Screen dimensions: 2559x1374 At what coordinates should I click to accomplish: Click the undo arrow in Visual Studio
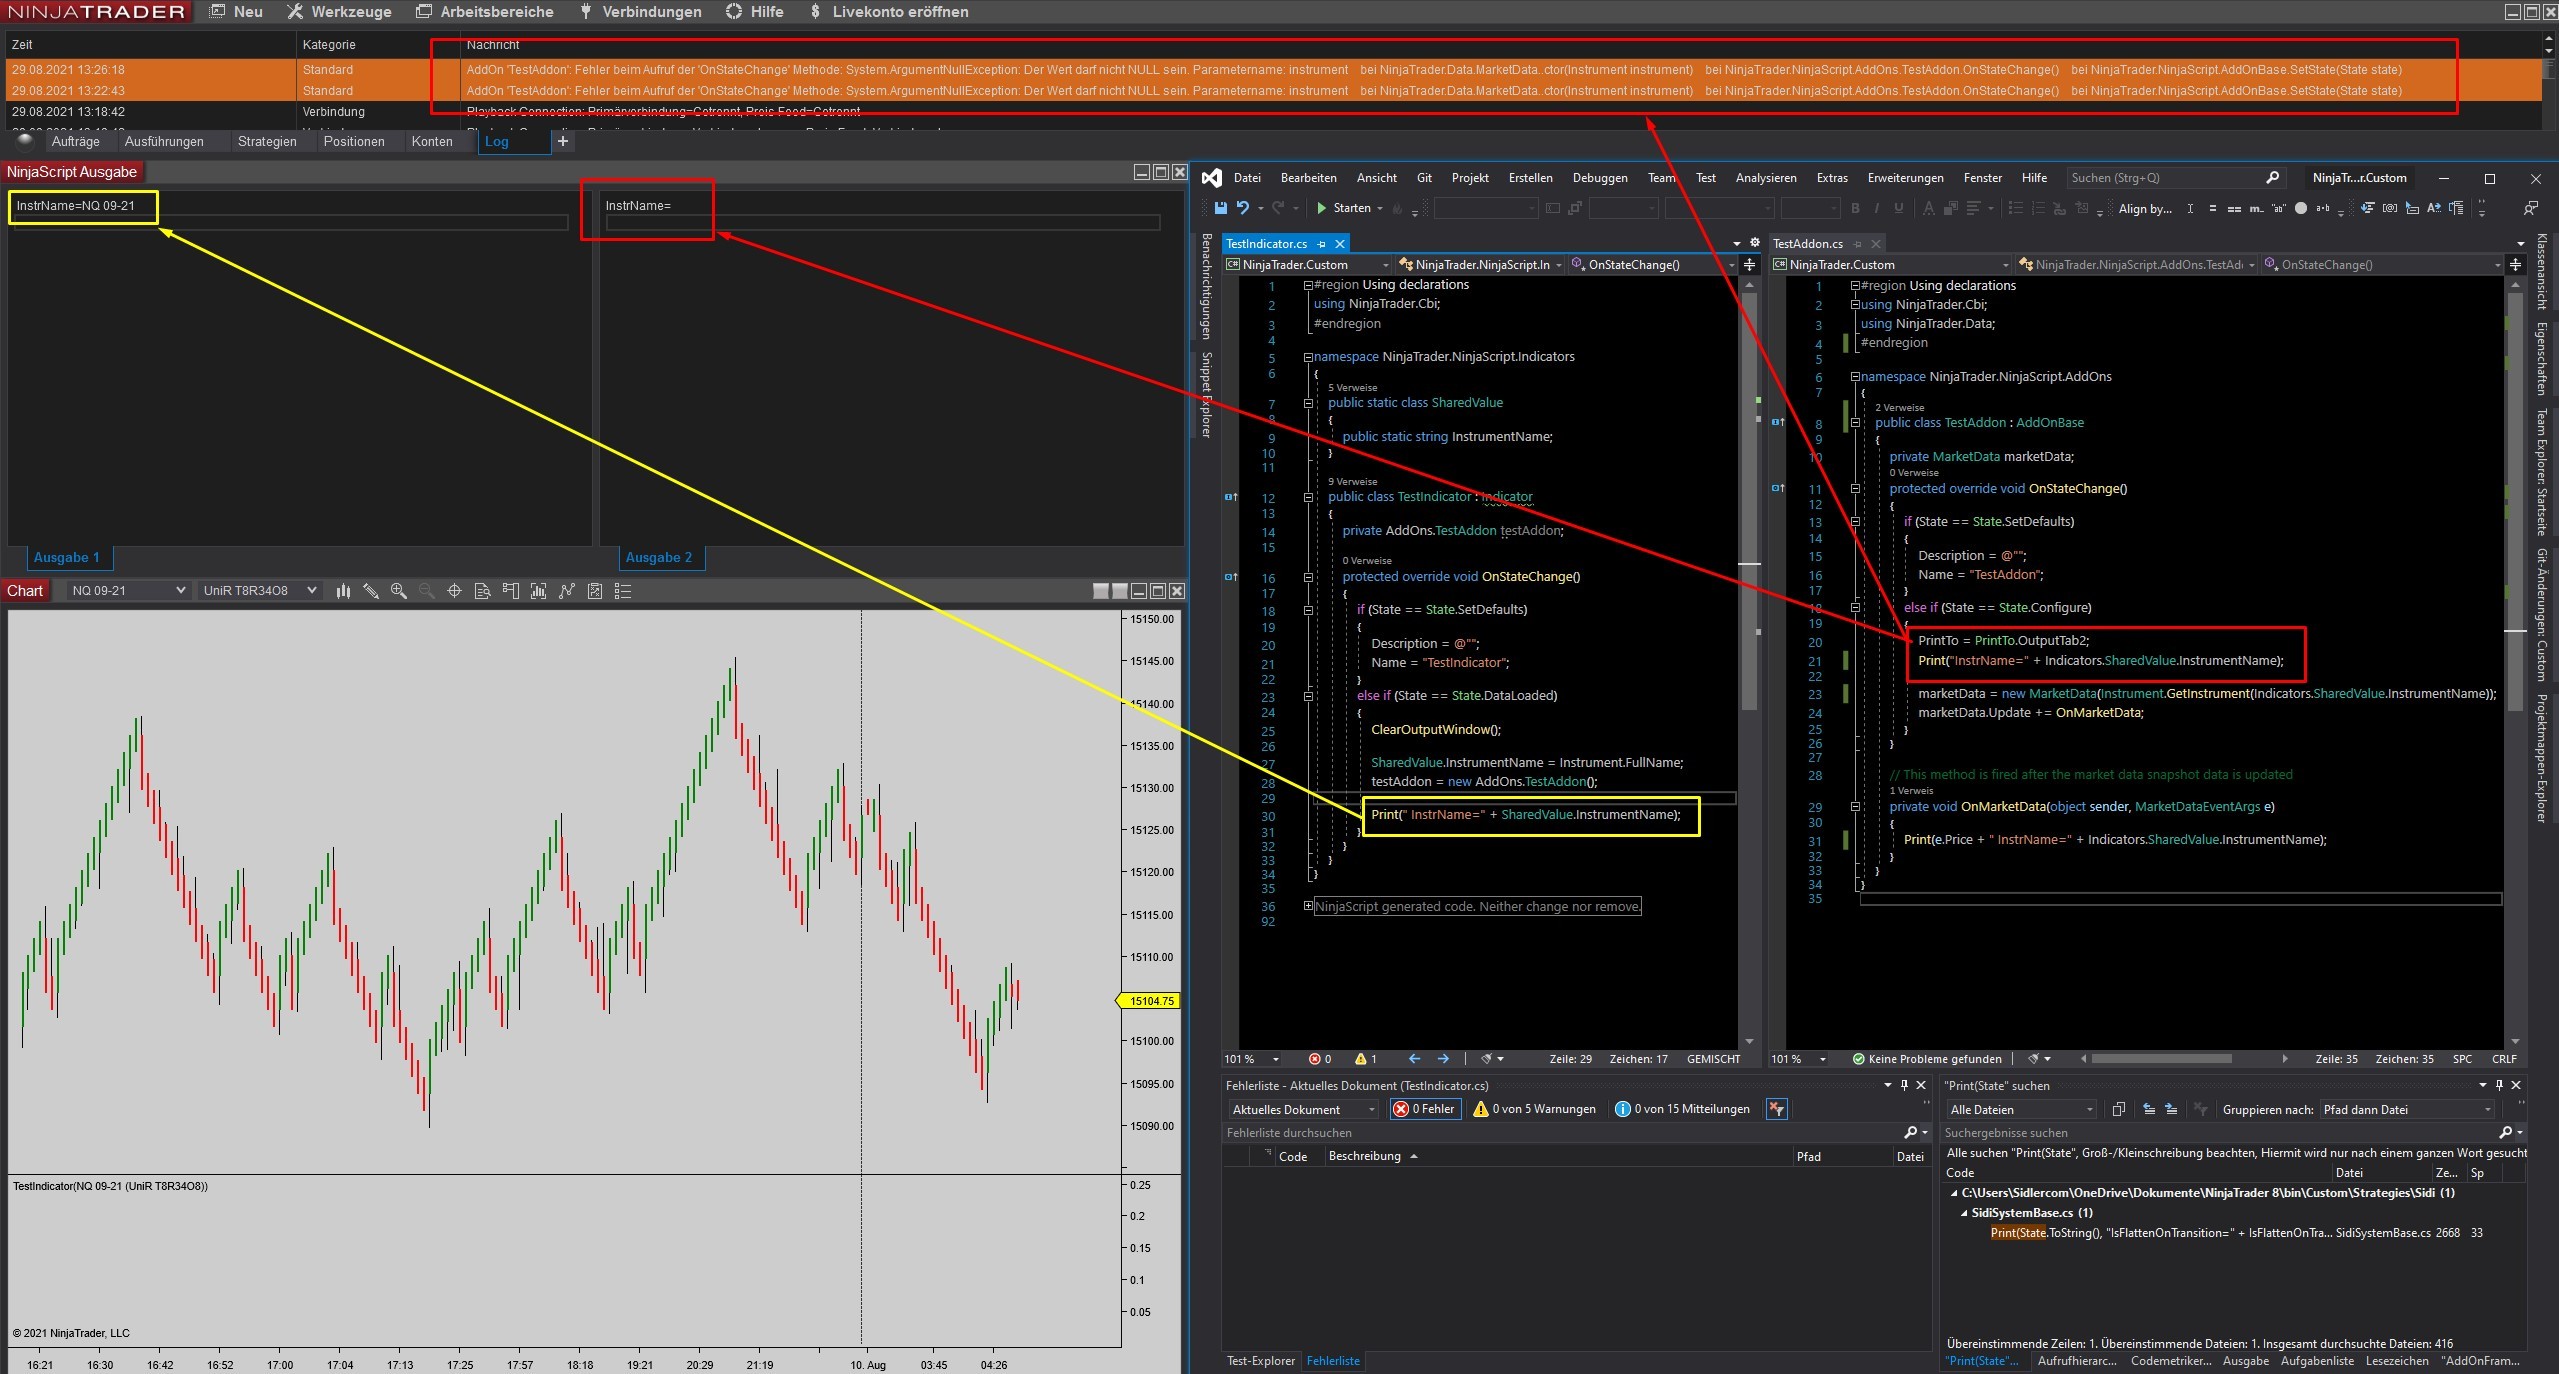coord(1243,208)
